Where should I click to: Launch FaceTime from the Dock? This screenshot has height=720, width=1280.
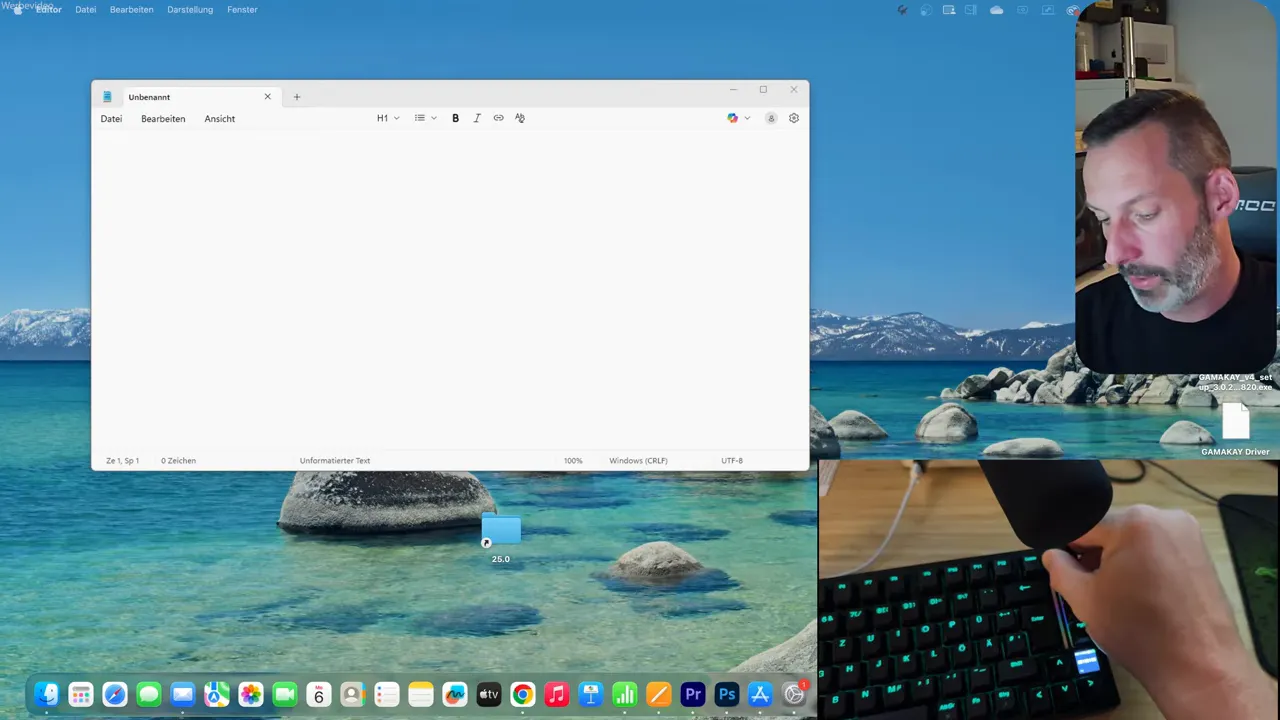point(285,694)
